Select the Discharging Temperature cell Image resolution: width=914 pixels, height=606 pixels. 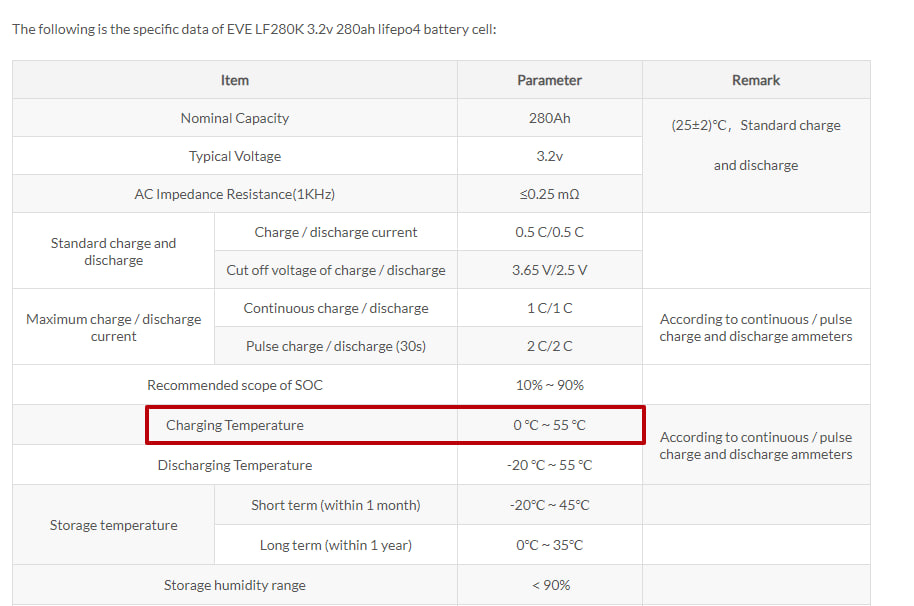tap(234, 465)
